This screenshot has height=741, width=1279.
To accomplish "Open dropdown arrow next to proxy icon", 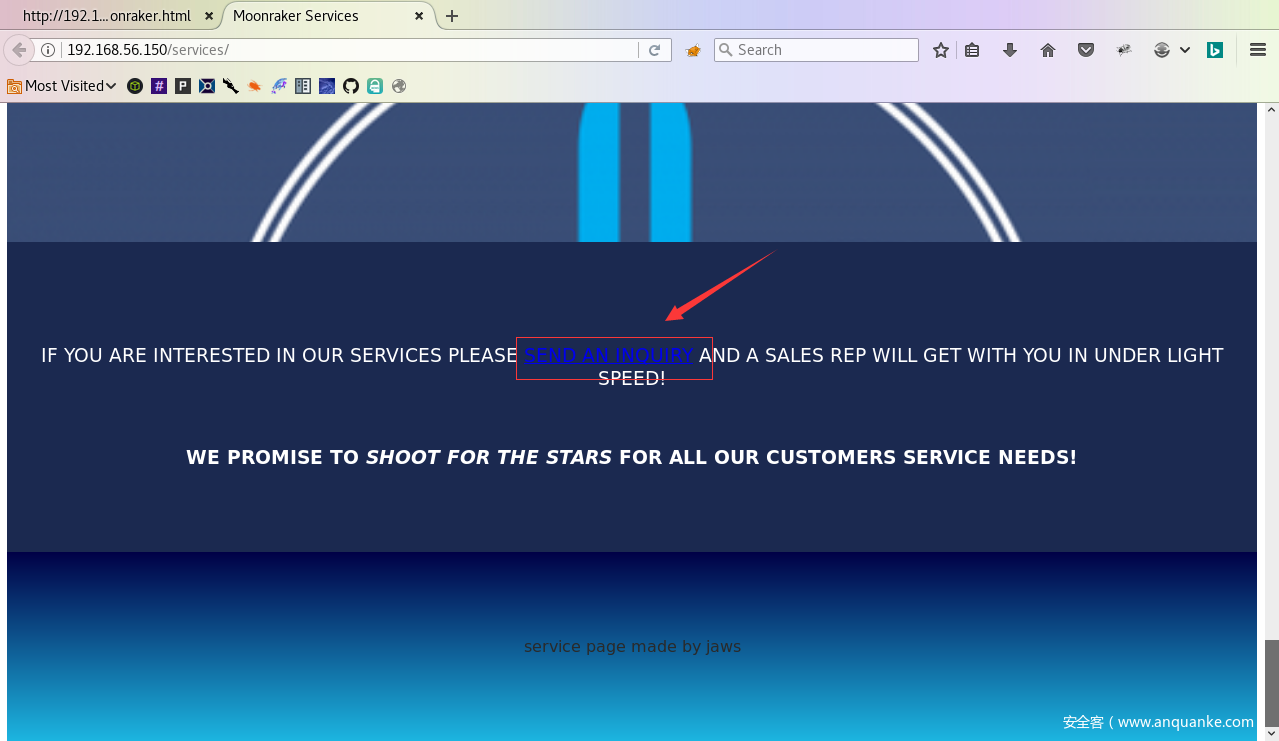I will pyautogui.click(x=1185, y=50).
